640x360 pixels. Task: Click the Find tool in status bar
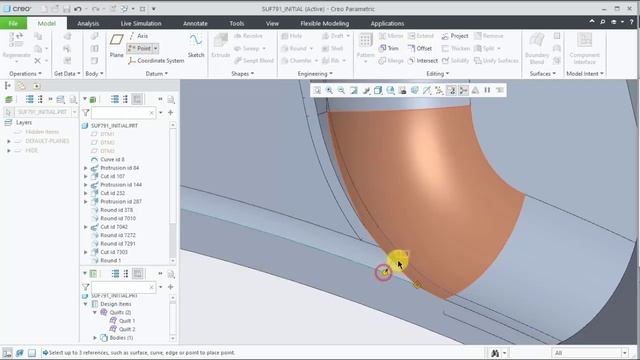pyautogui.click(x=495, y=353)
